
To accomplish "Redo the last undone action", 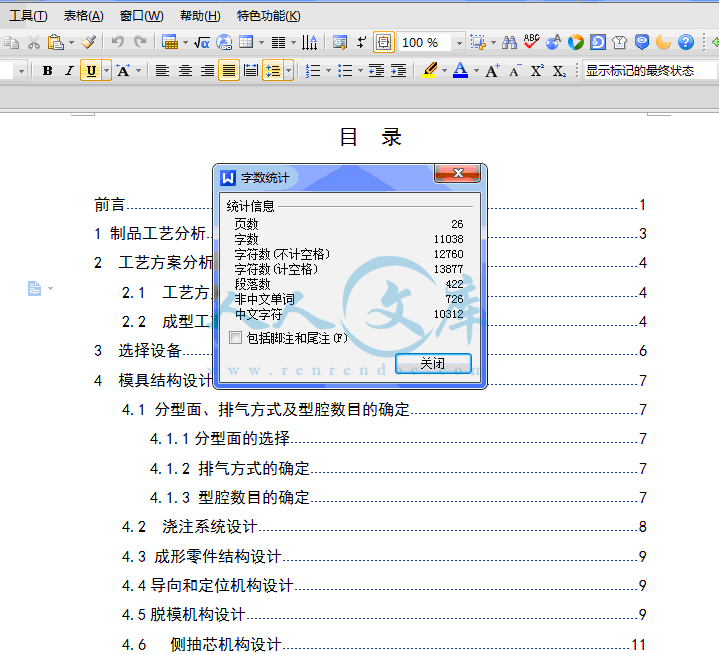I will point(140,43).
